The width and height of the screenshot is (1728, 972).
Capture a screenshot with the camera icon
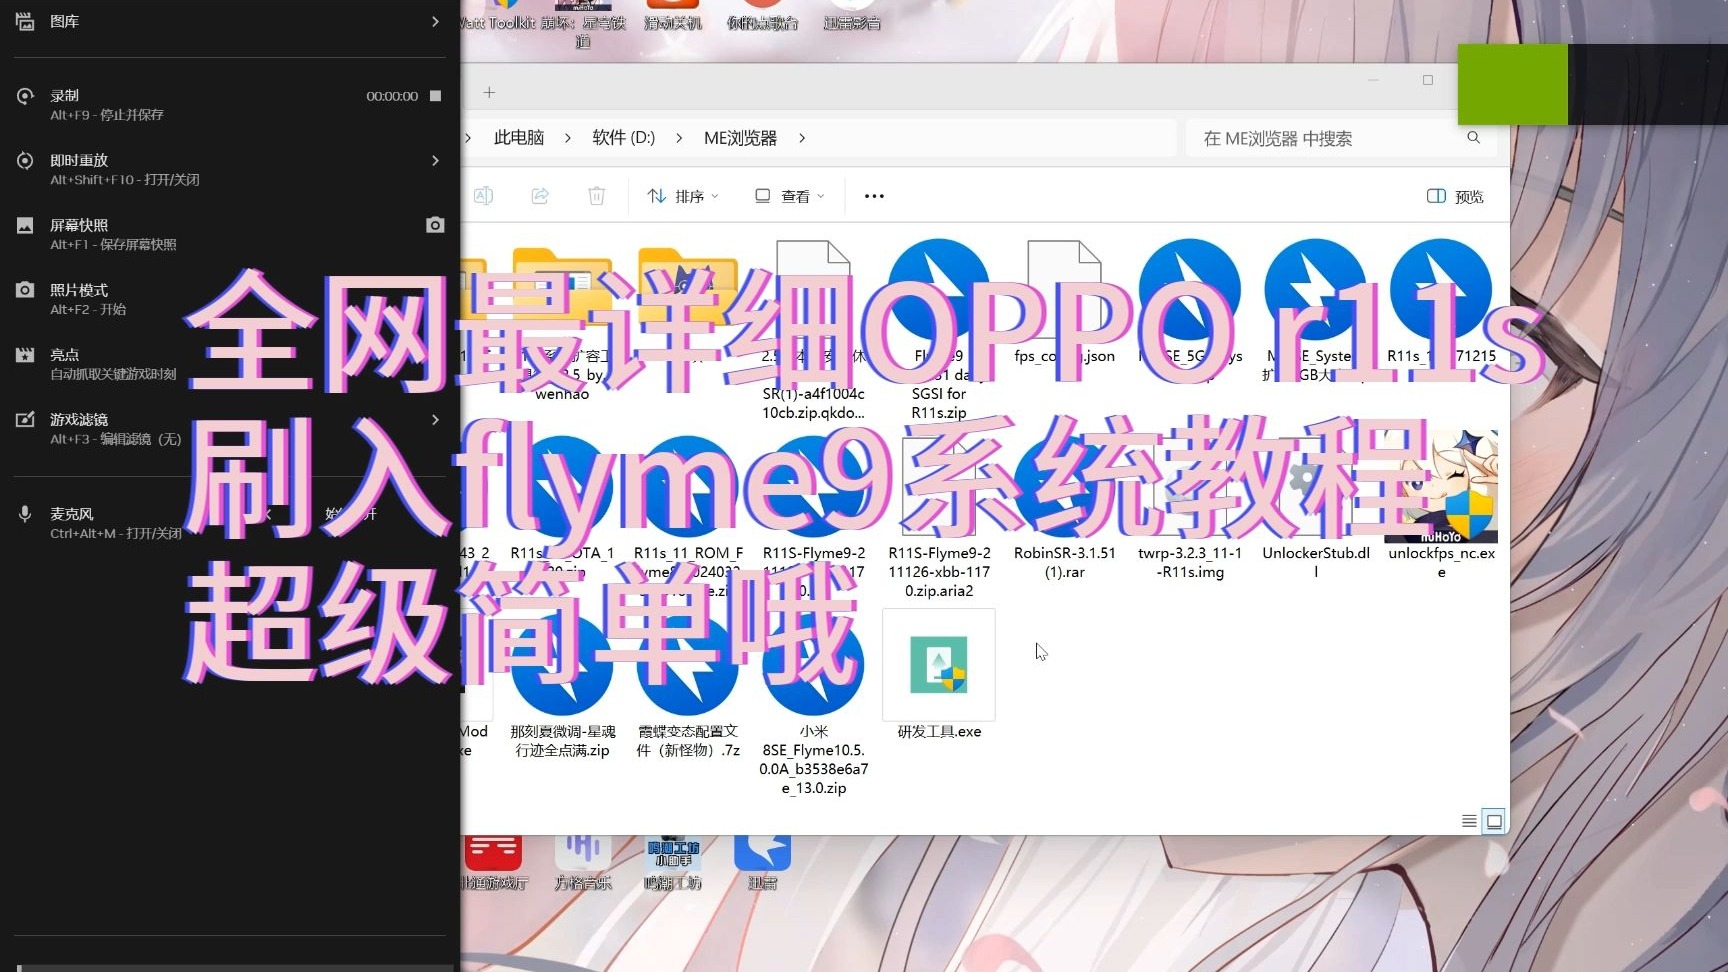pyautogui.click(x=435, y=225)
